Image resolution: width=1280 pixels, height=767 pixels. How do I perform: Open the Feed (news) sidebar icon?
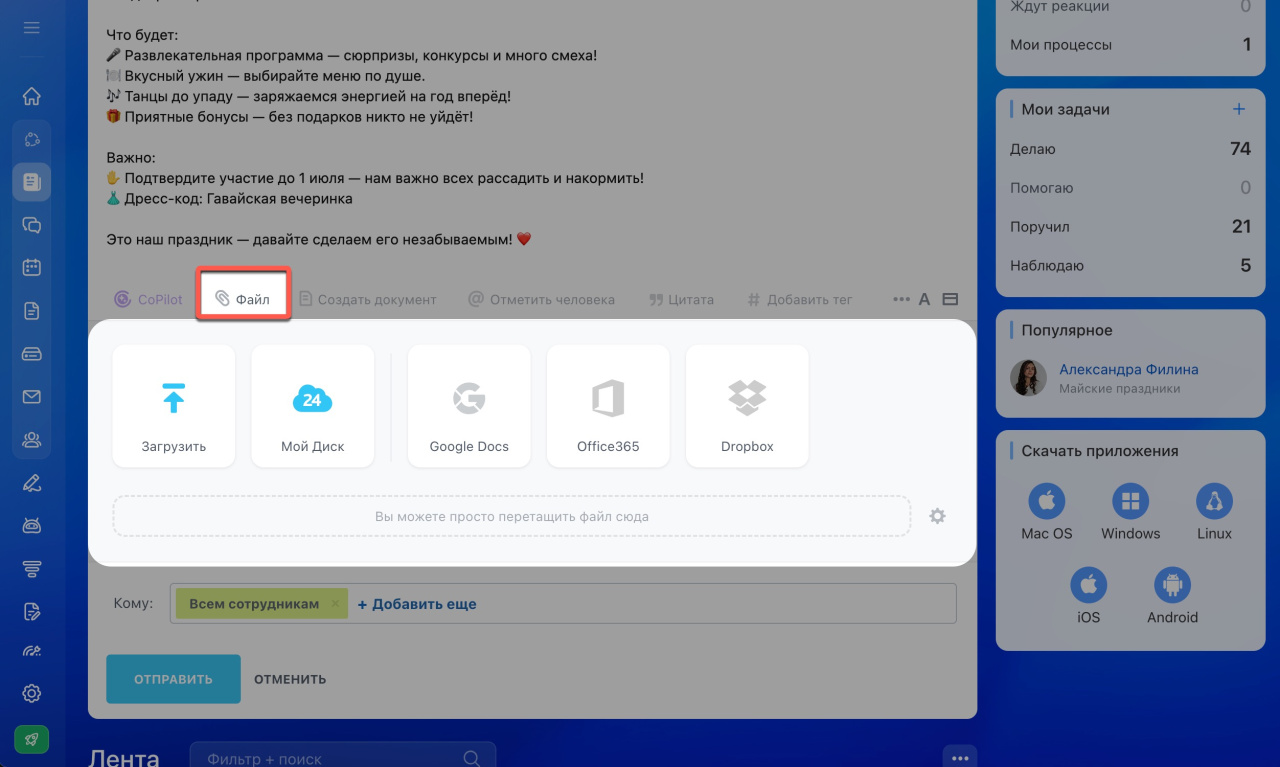(31, 182)
